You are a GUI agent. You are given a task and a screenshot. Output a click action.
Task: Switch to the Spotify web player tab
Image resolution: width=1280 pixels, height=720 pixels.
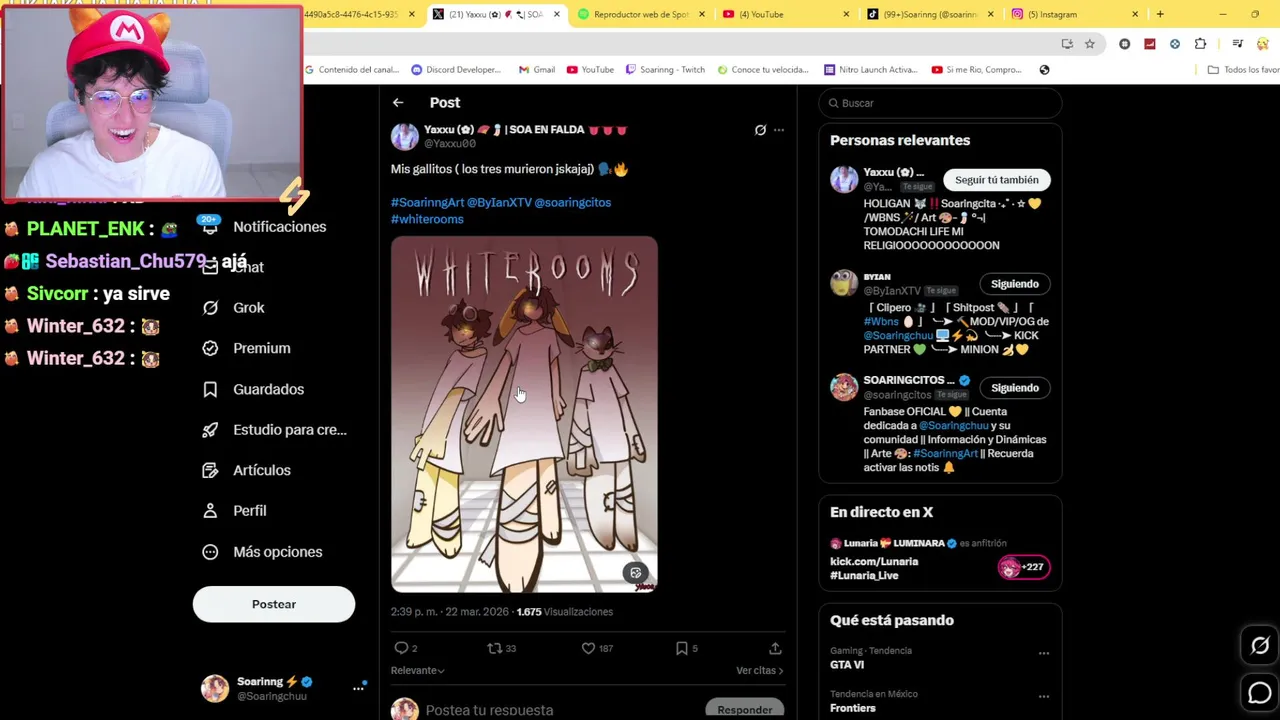[641, 14]
